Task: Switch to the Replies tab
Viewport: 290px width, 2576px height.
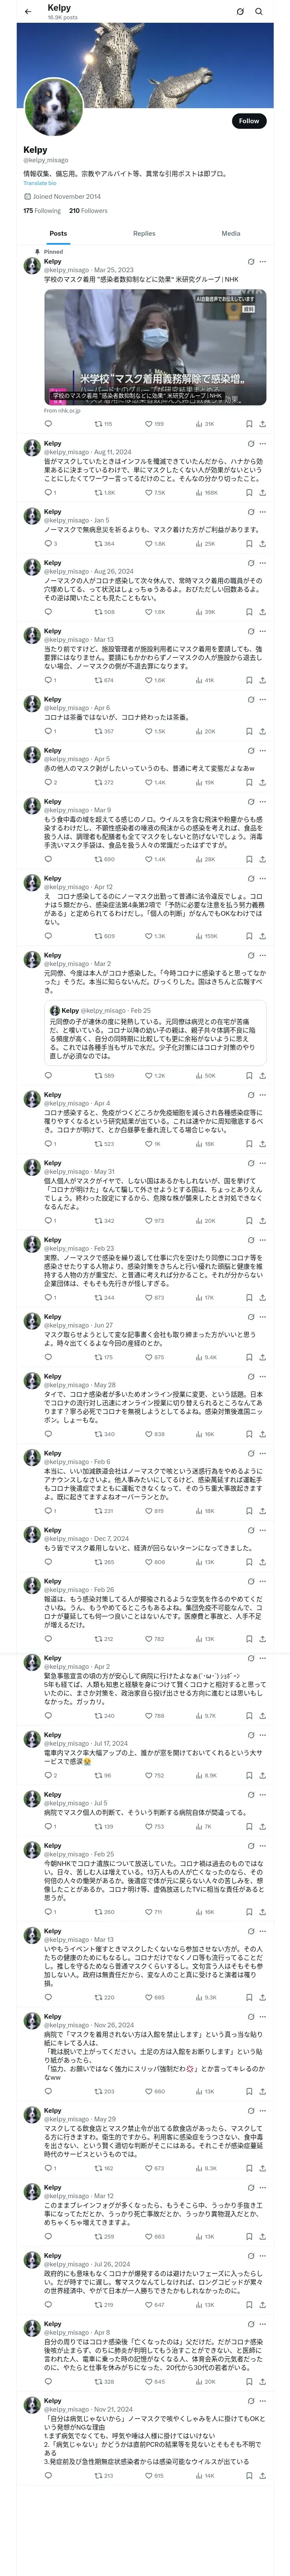Action: click(x=144, y=233)
